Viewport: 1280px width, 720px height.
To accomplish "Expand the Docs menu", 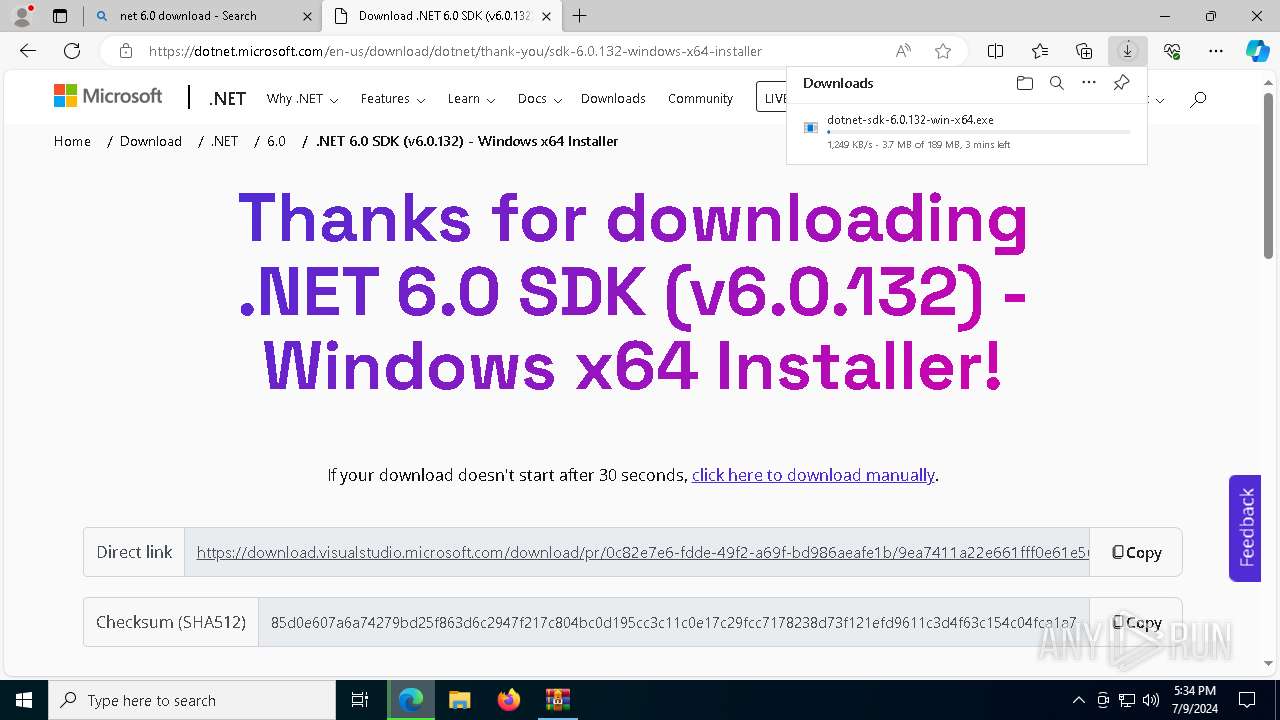I will tap(540, 99).
